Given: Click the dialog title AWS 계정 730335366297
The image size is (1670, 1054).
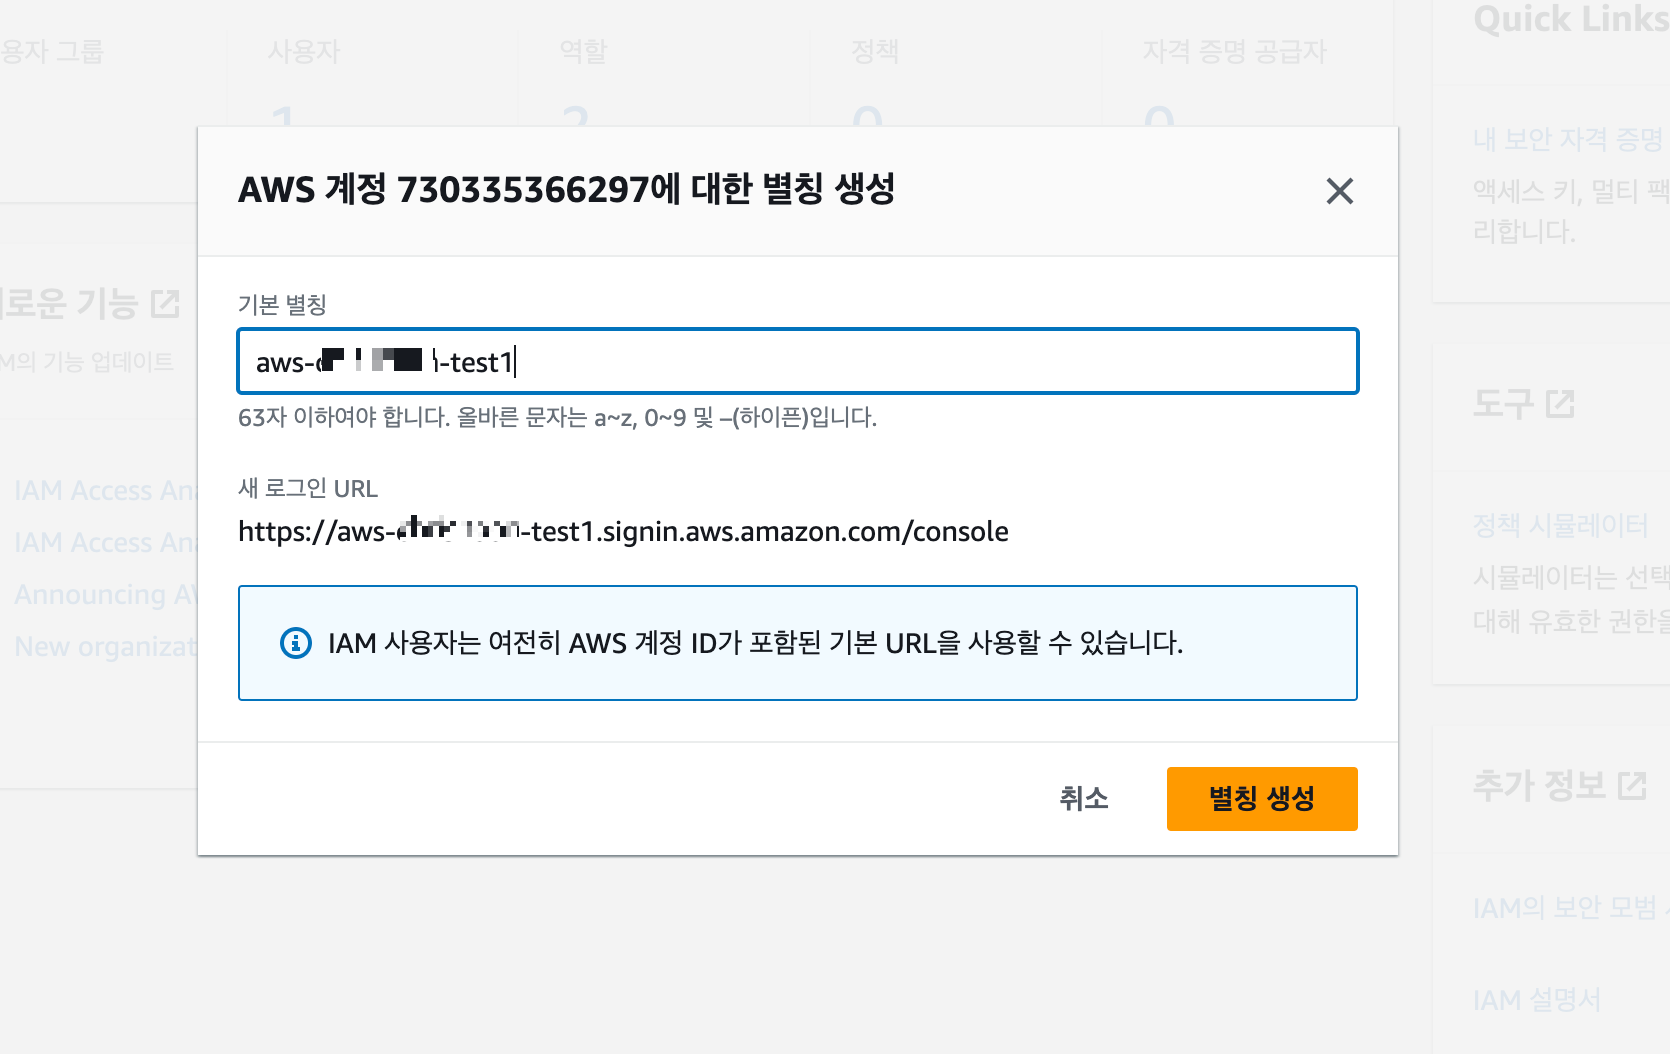Looking at the screenshot, I should (566, 189).
